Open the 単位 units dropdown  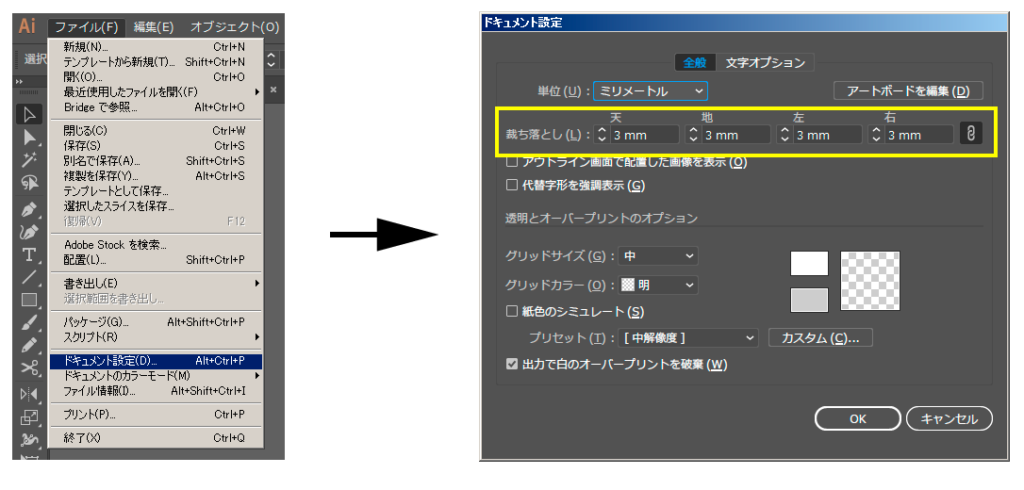point(650,91)
